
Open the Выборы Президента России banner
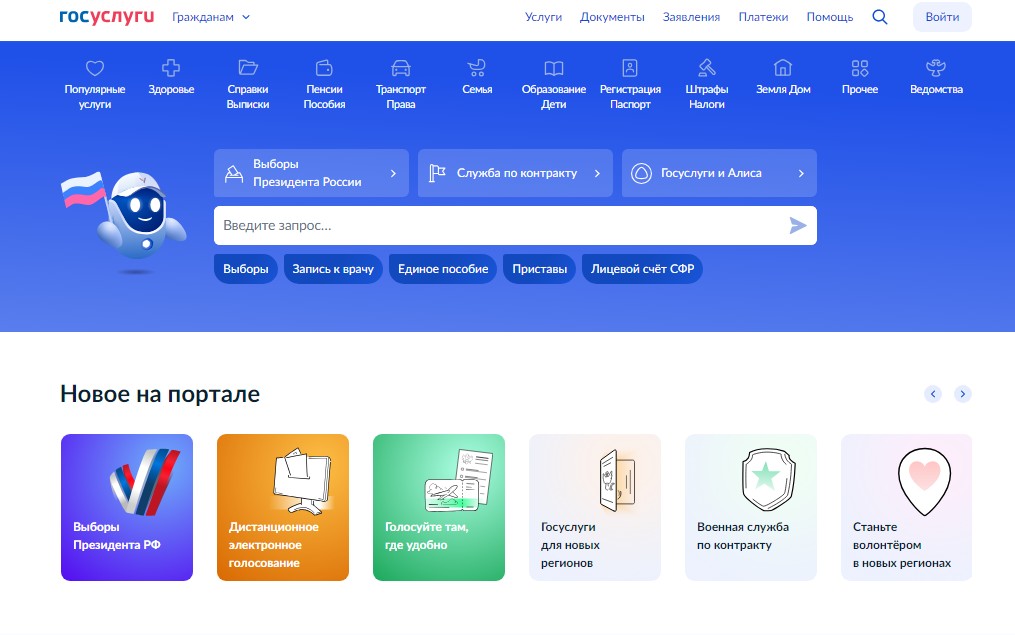311,173
